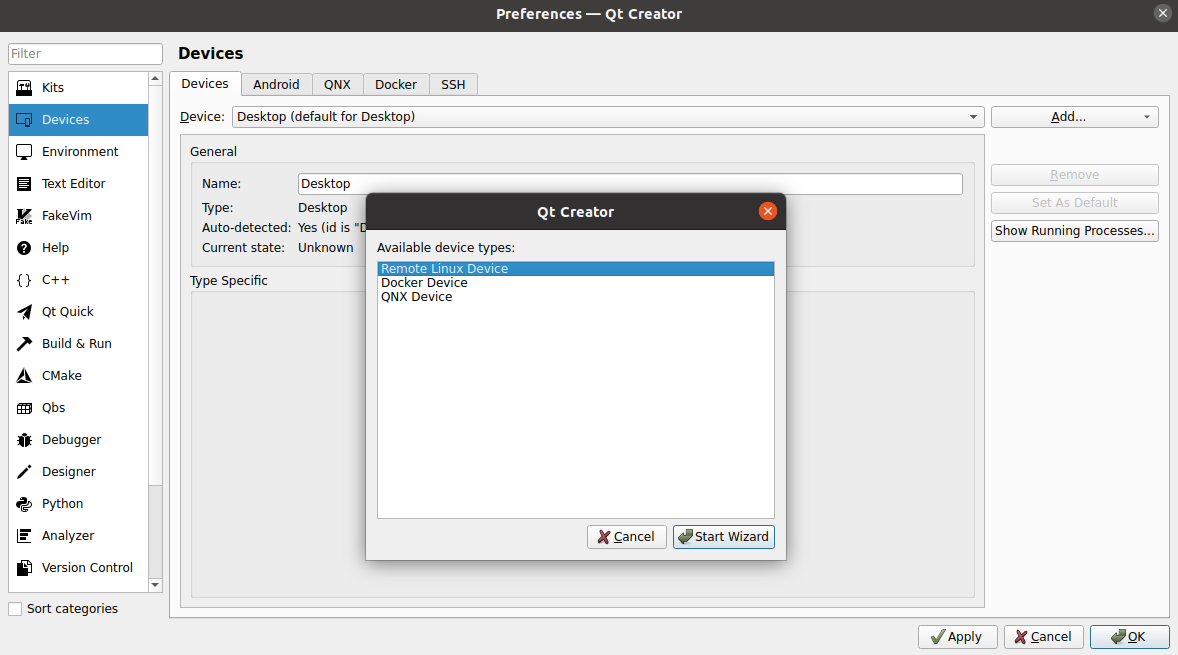The image size is (1178, 655).
Task: Switch to the Docker tab
Action: tap(396, 85)
